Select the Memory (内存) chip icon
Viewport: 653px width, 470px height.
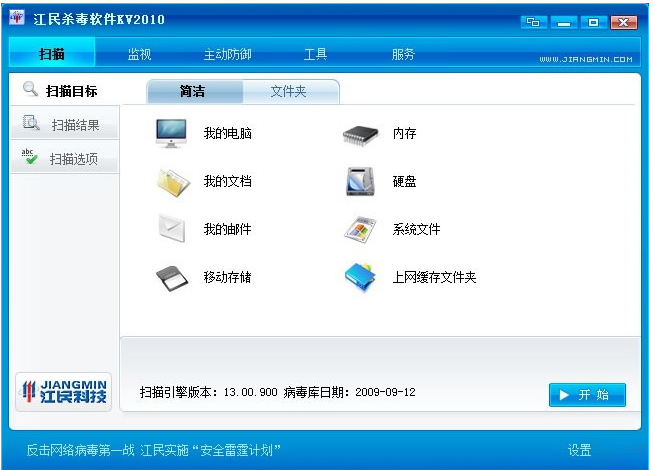pyautogui.click(x=359, y=133)
